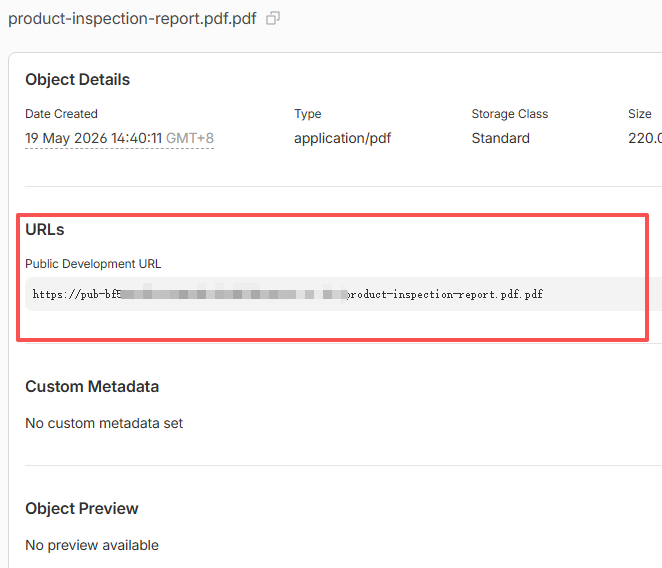This screenshot has height=568, width=662.
Task: Click the date created value 19 May 2026
Action: coord(119,138)
